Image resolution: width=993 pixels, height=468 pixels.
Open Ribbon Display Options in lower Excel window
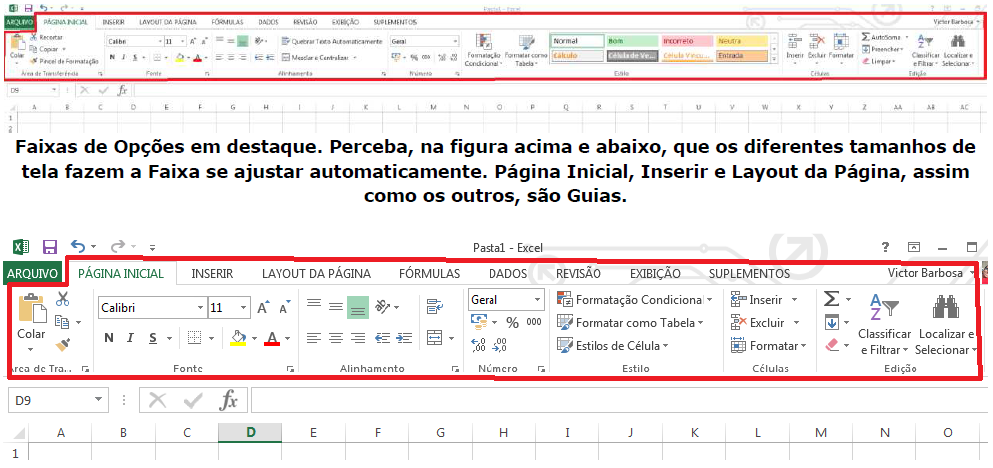pyautogui.click(x=914, y=247)
